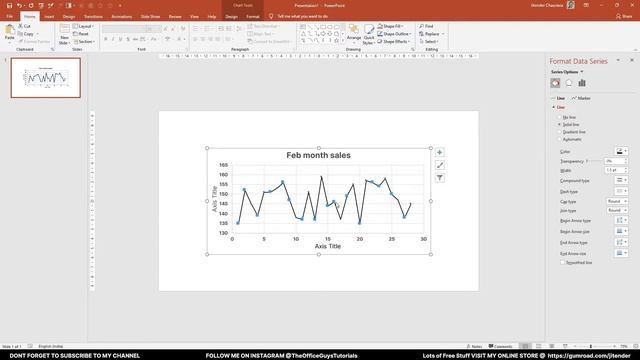Viewport: 640px width, 360px height.
Task: Click the Chart Elements plus button
Action: tap(440, 152)
